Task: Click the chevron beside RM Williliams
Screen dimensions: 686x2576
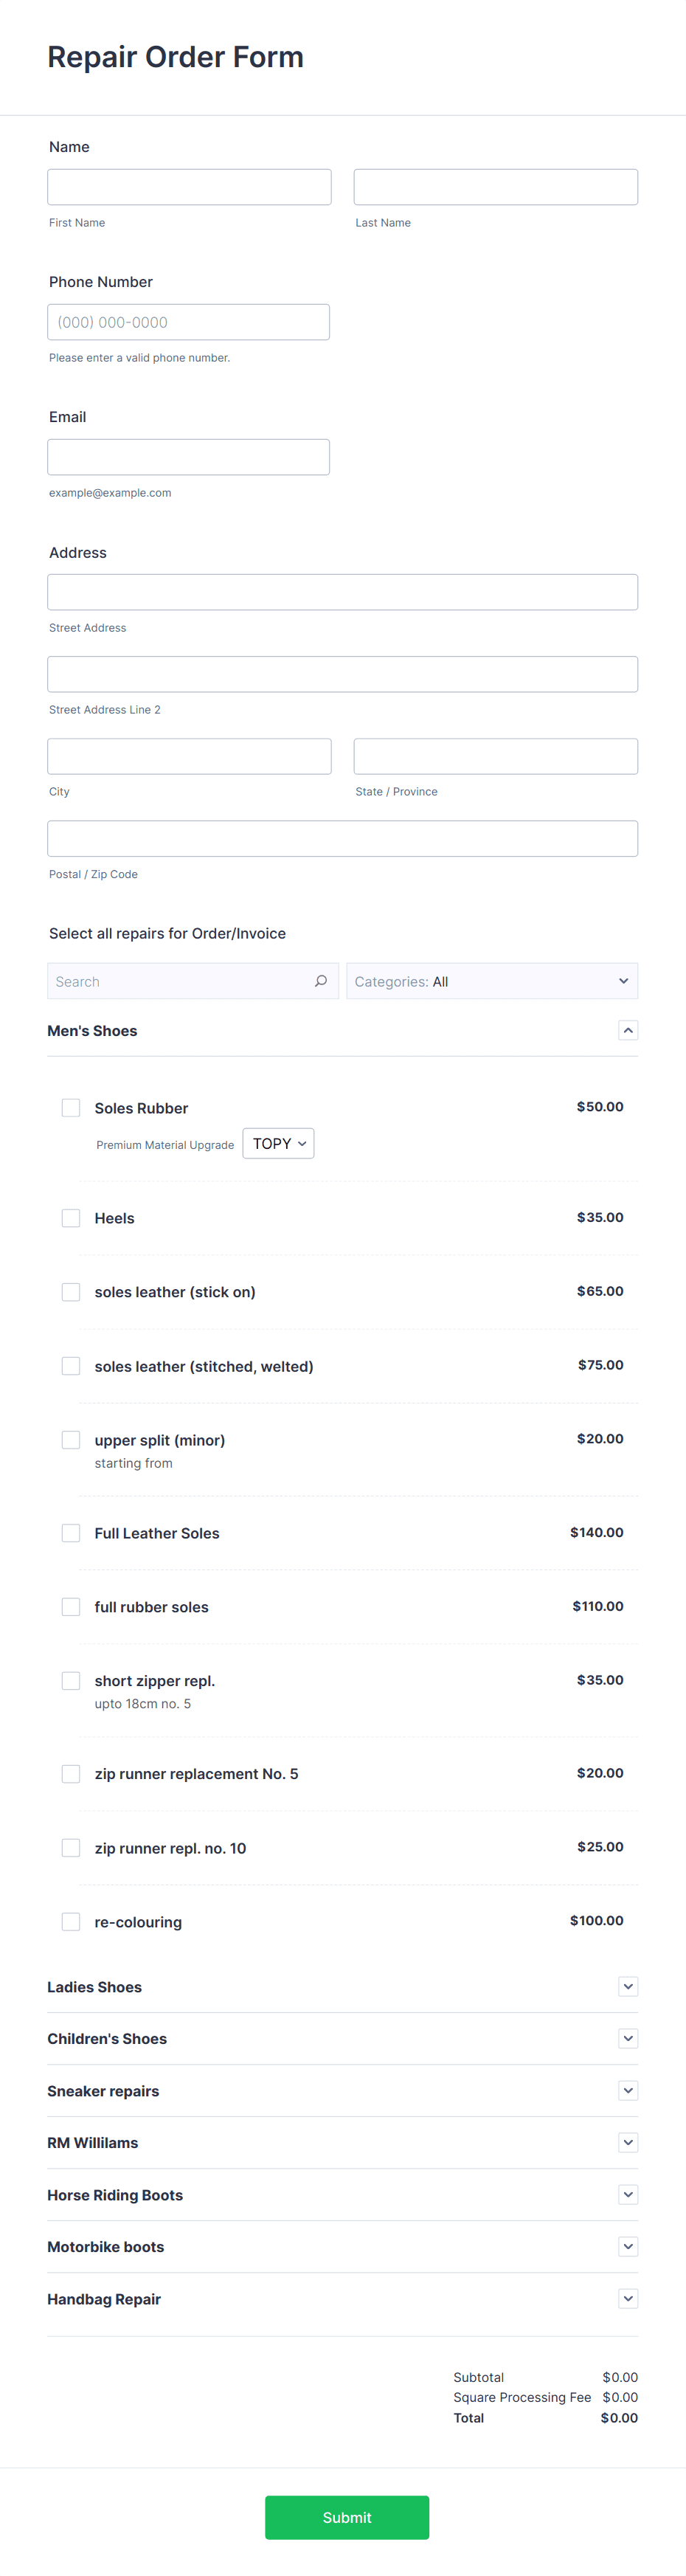Action: tap(628, 2142)
